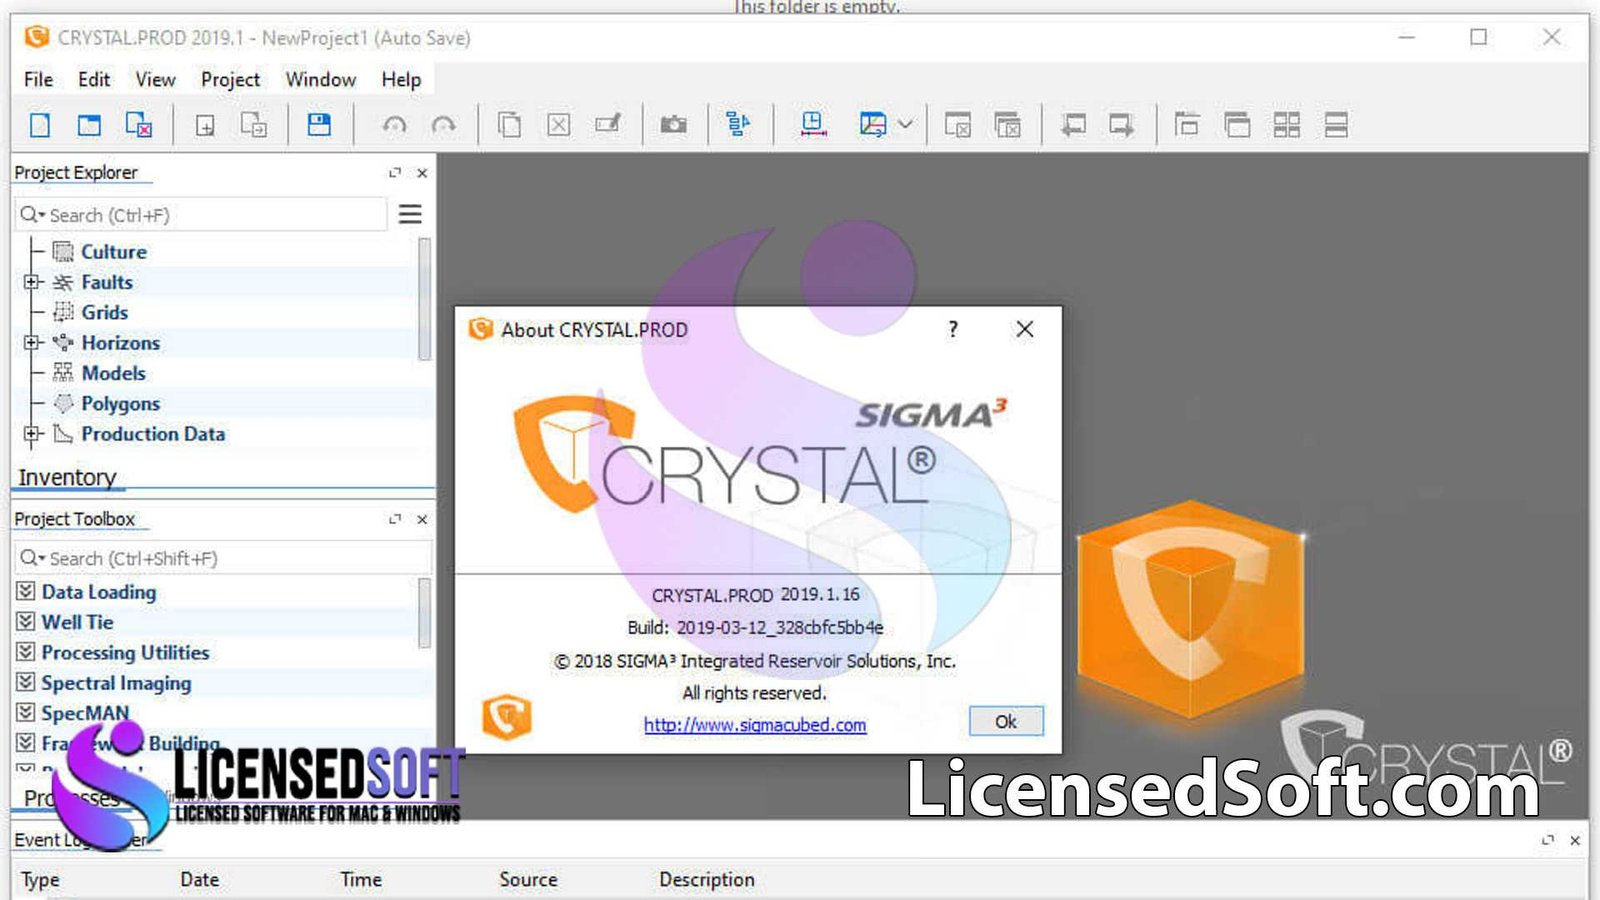Click the import document toolbar icon
Screen dimensions: 1600x900
click(254, 125)
